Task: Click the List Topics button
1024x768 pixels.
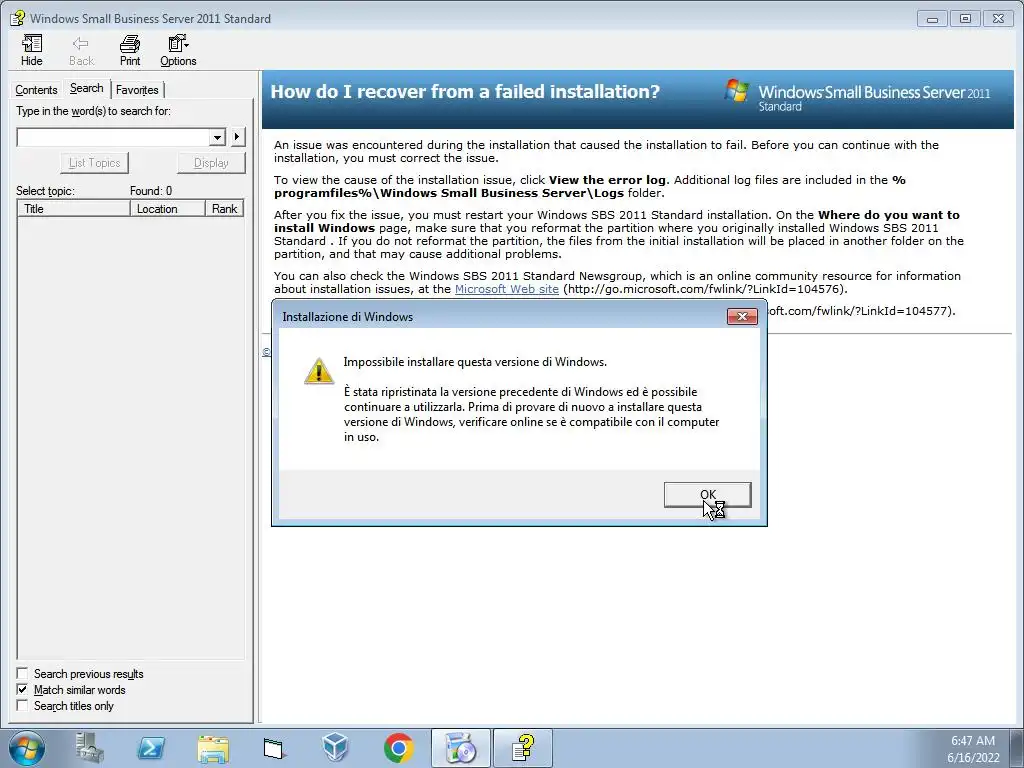Action: tap(95, 163)
